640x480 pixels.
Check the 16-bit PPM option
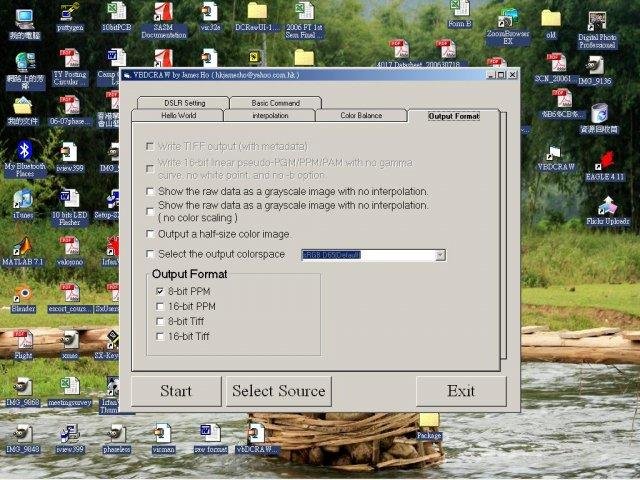160,306
